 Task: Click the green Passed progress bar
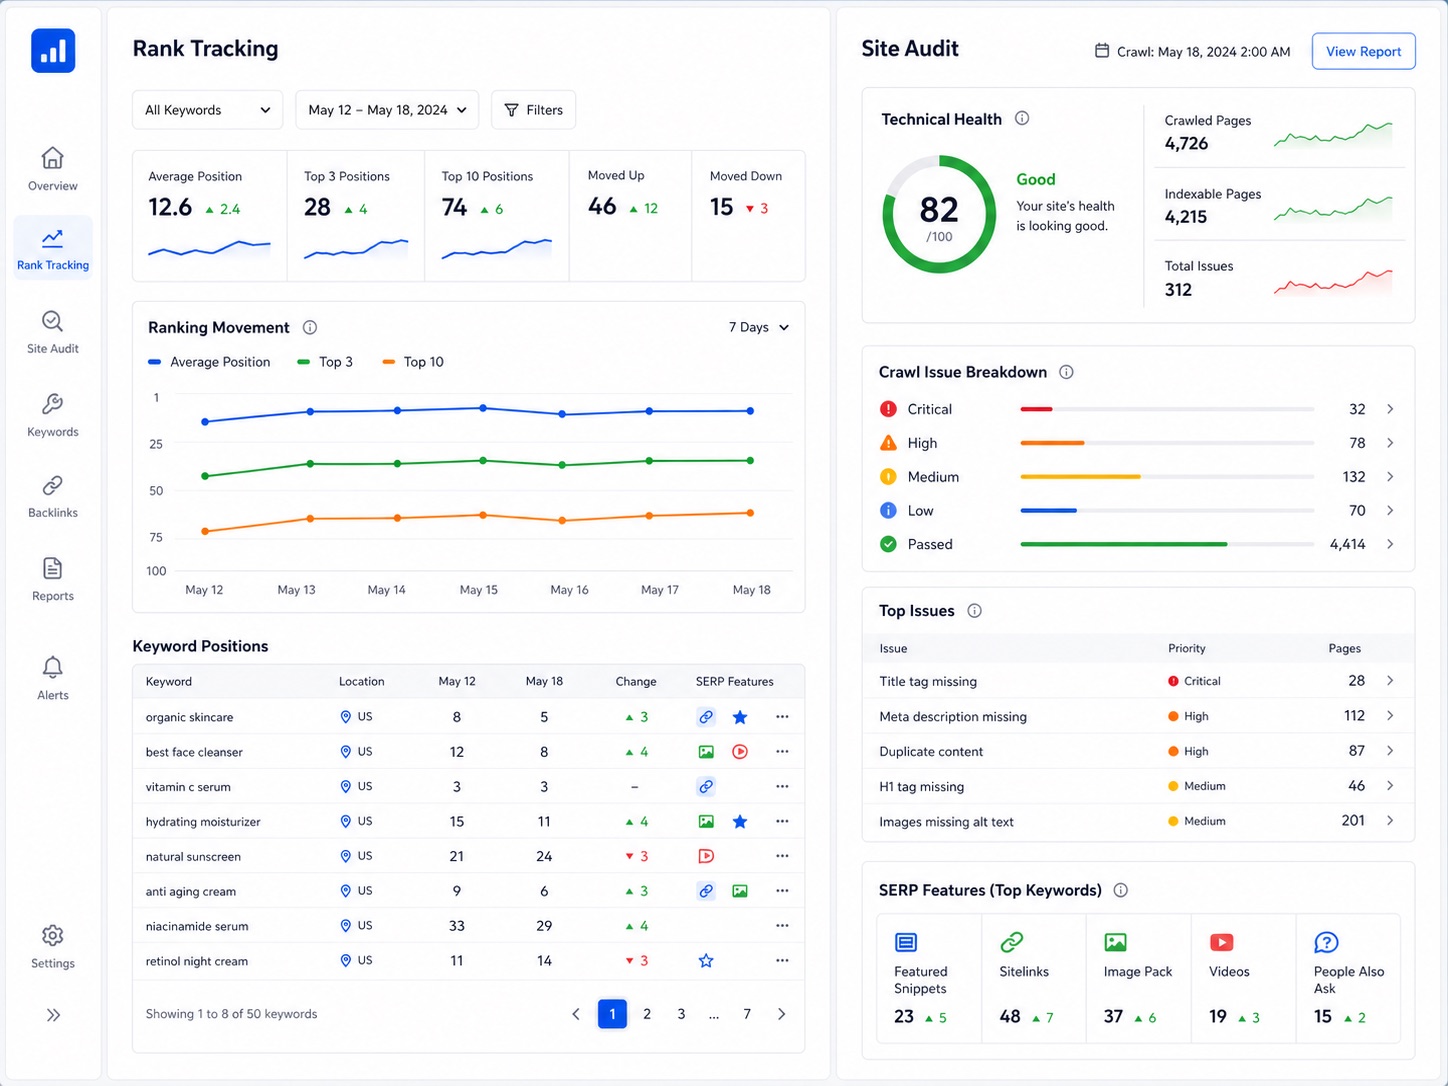(1123, 544)
